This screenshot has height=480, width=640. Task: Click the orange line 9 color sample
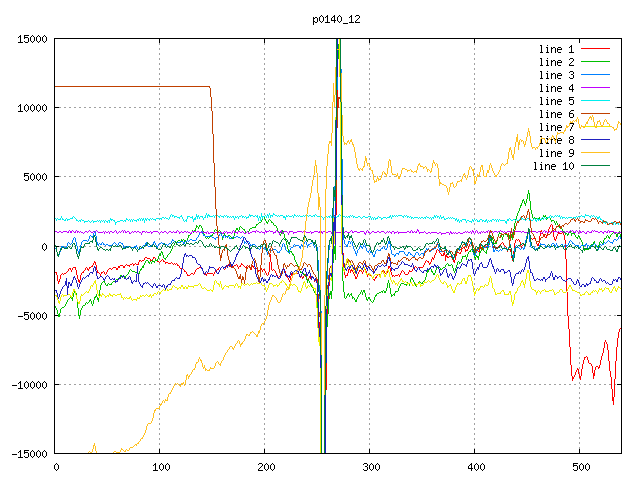(596, 153)
